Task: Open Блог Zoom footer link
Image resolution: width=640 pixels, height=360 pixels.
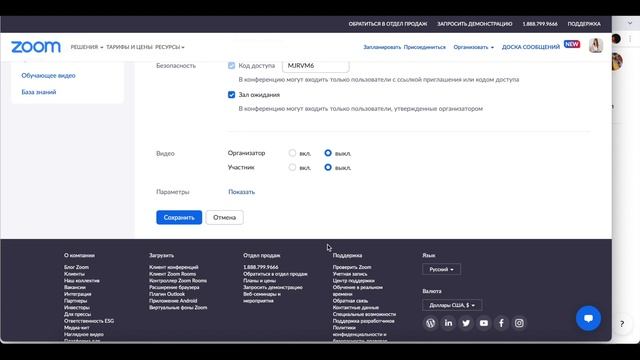Action: pos(76,267)
